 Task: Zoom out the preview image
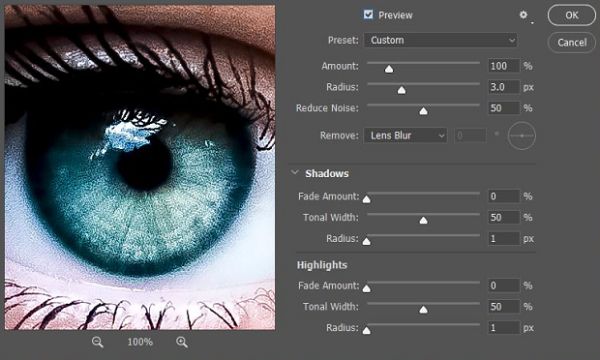pos(98,342)
